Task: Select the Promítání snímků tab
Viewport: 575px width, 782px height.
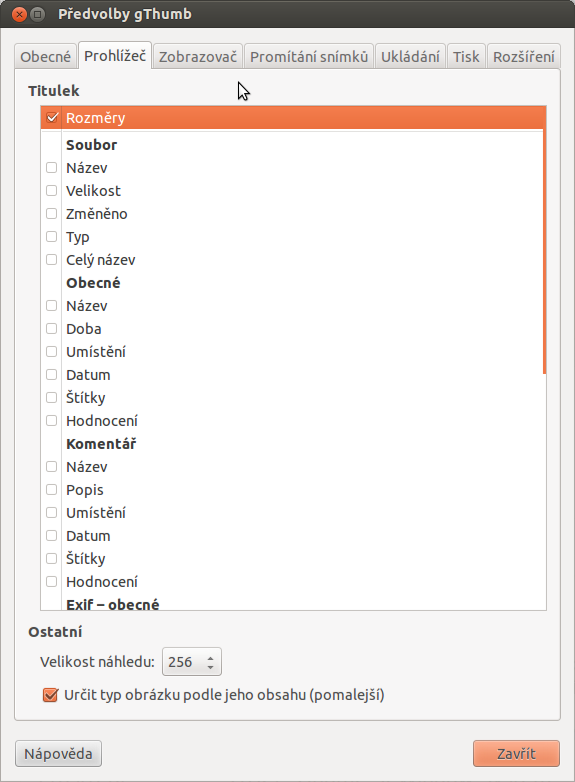Action: [309, 56]
